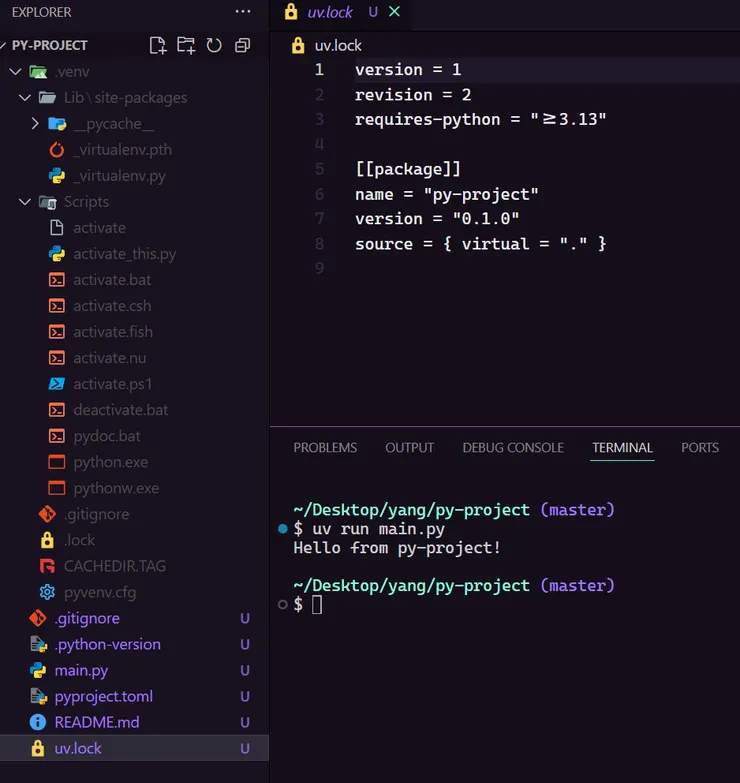Click the EXPLORER panel title
The width and height of the screenshot is (740, 783).
[41, 12]
